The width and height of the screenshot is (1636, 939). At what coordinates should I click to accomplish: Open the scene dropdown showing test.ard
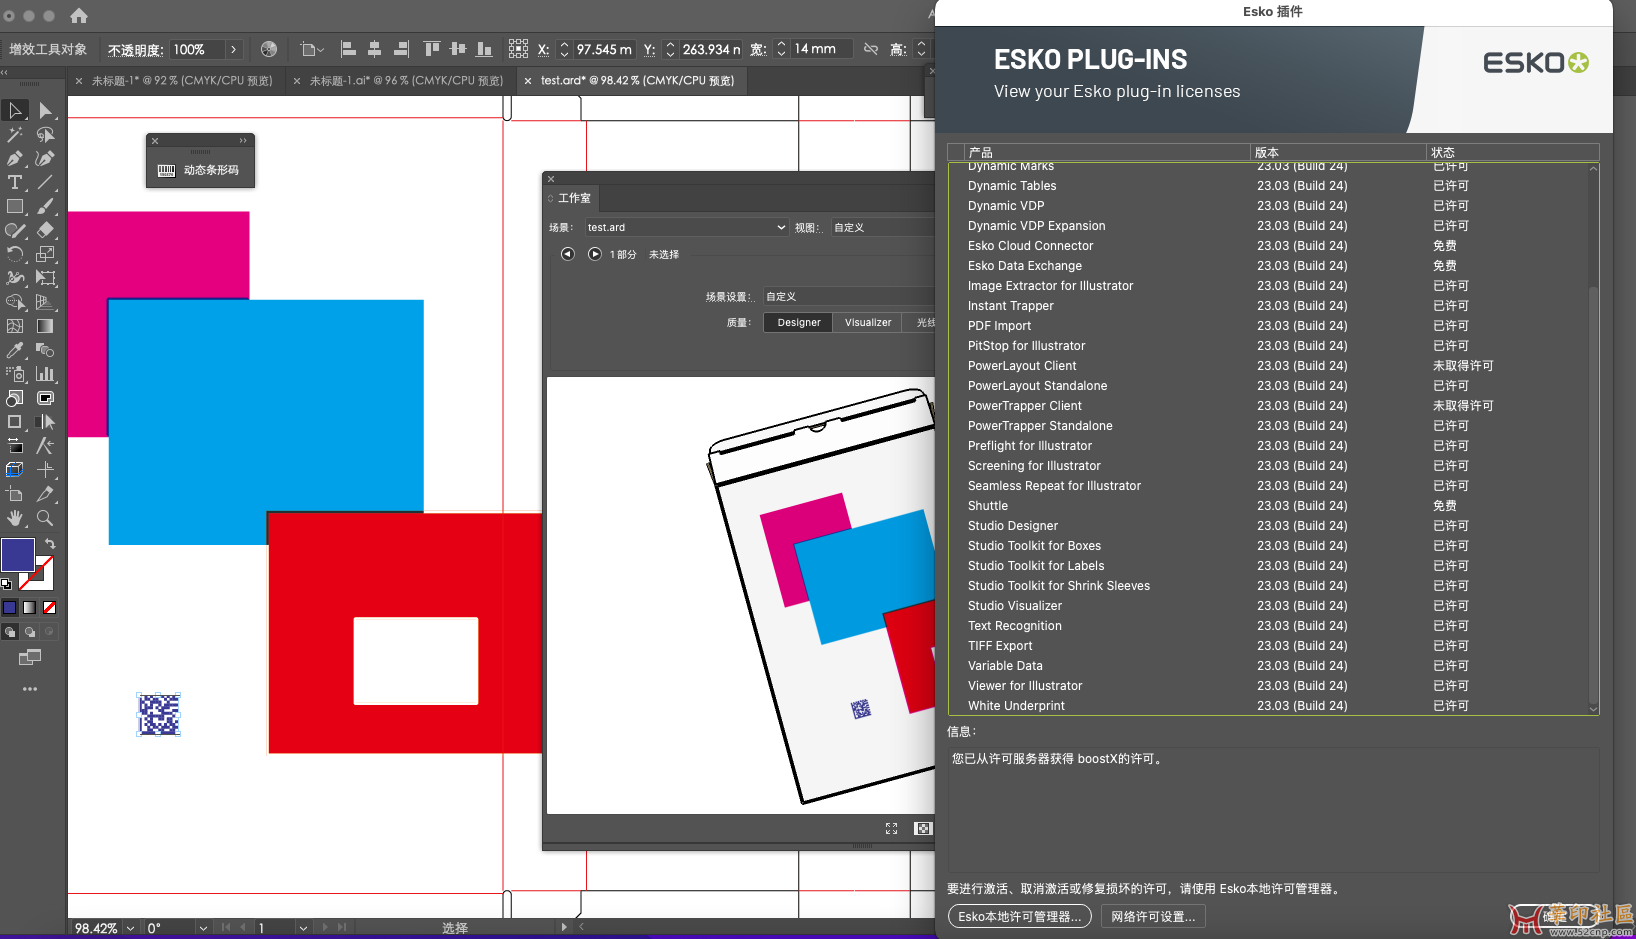pyautogui.click(x=686, y=228)
